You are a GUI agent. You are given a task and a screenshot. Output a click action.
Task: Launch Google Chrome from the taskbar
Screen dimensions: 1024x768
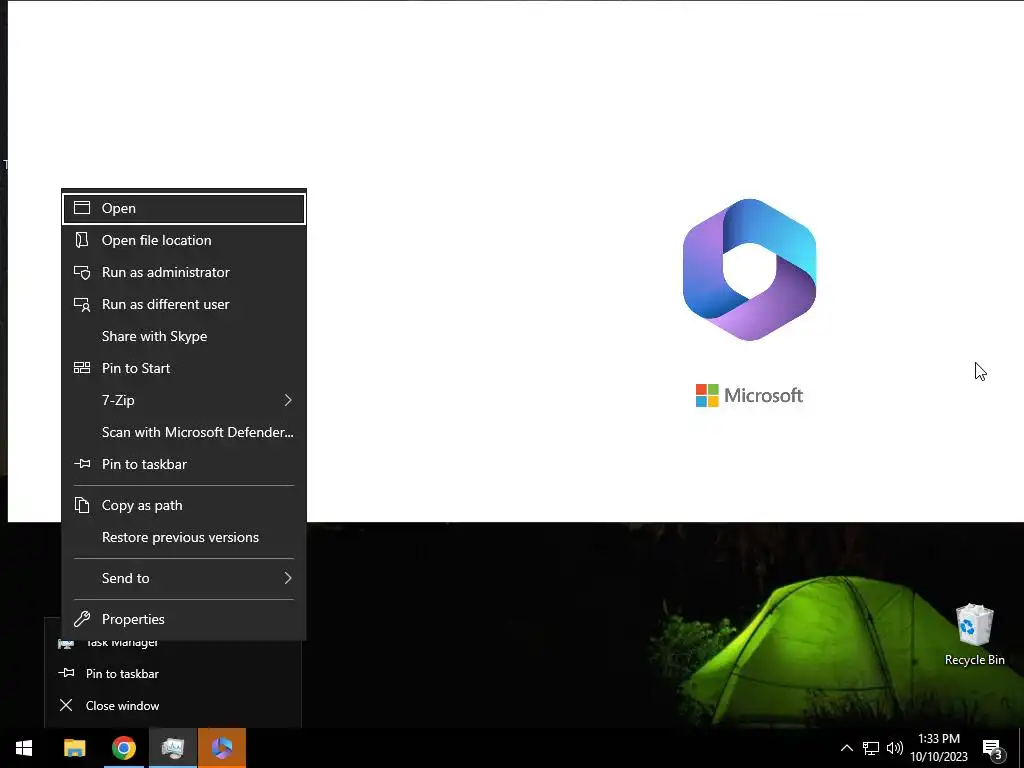pyautogui.click(x=123, y=748)
